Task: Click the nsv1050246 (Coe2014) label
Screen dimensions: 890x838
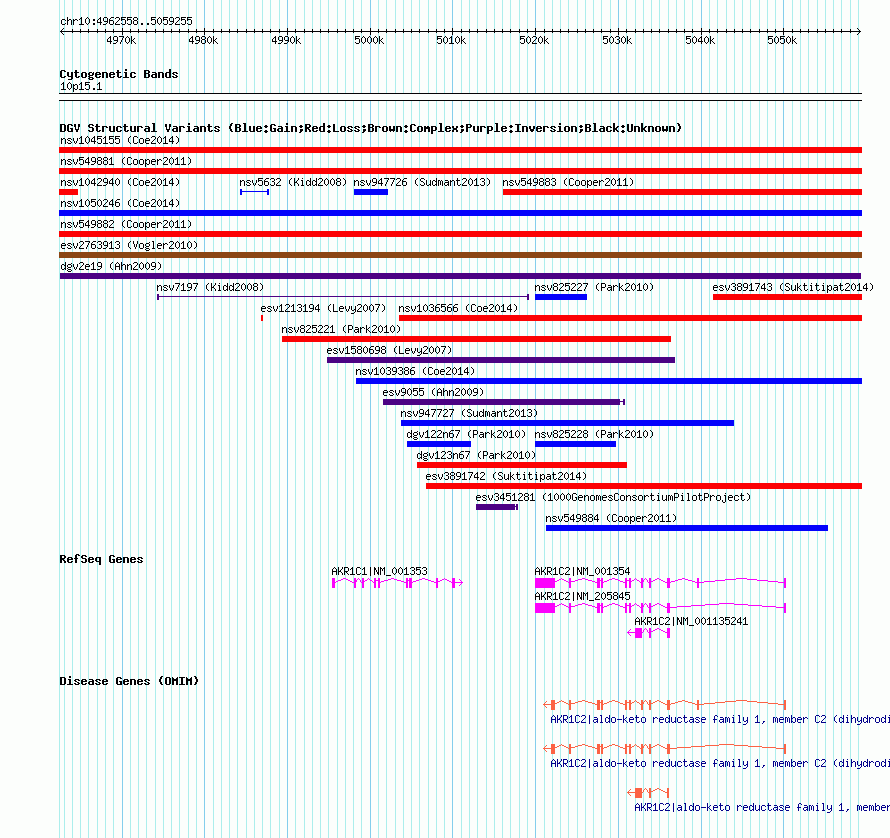Action: point(120,203)
